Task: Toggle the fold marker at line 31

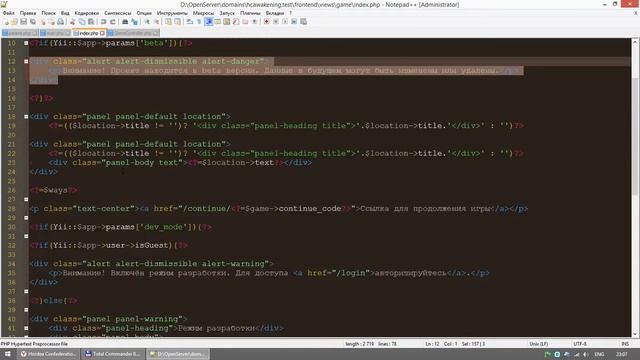Action: click(x=26, y=236)
